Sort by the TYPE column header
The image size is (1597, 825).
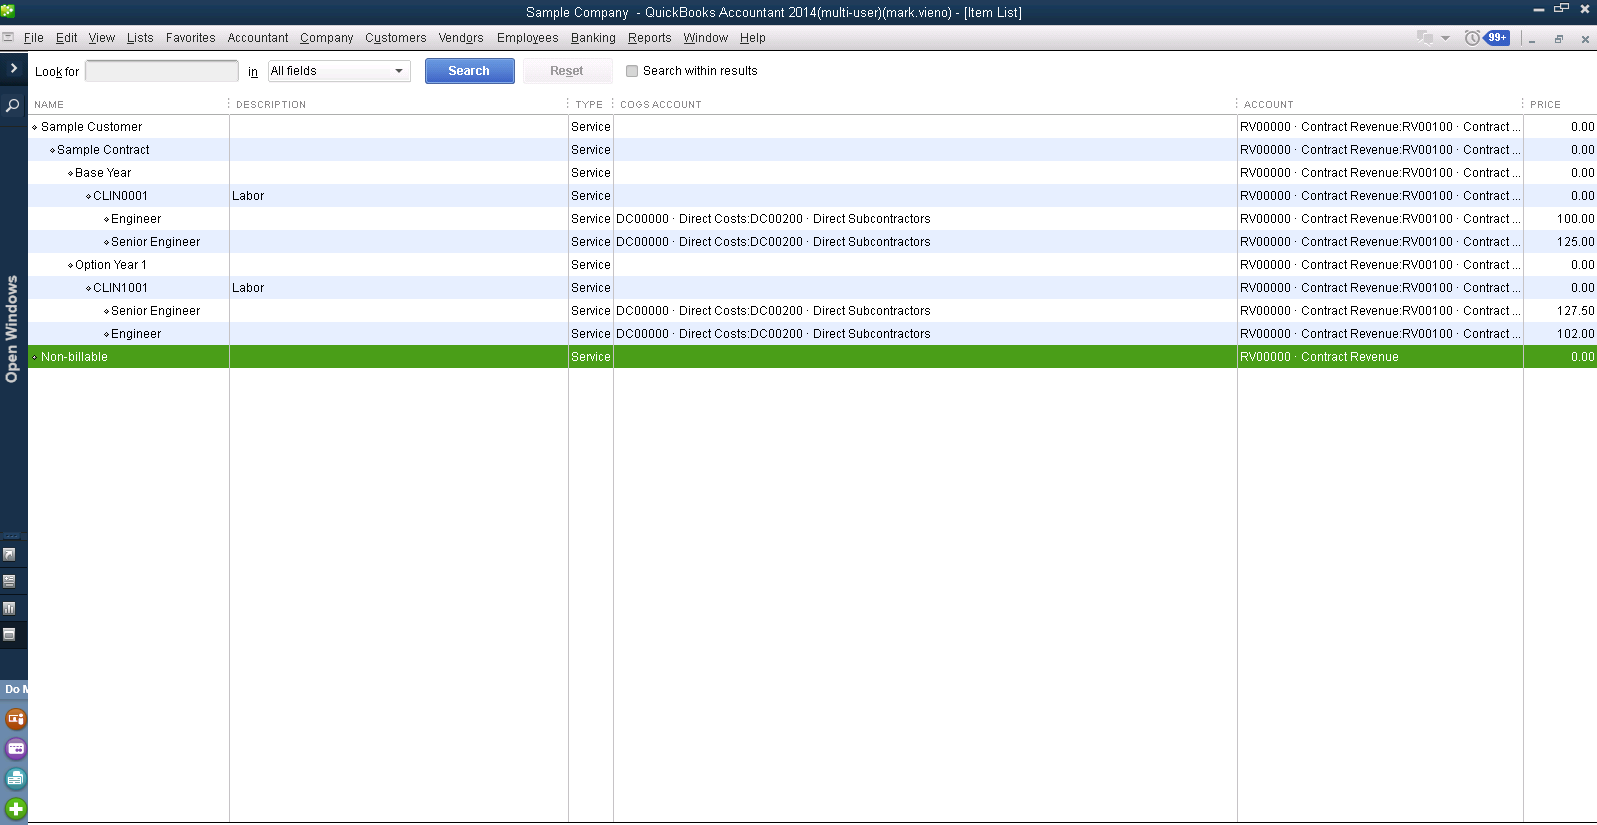point(589,104)
